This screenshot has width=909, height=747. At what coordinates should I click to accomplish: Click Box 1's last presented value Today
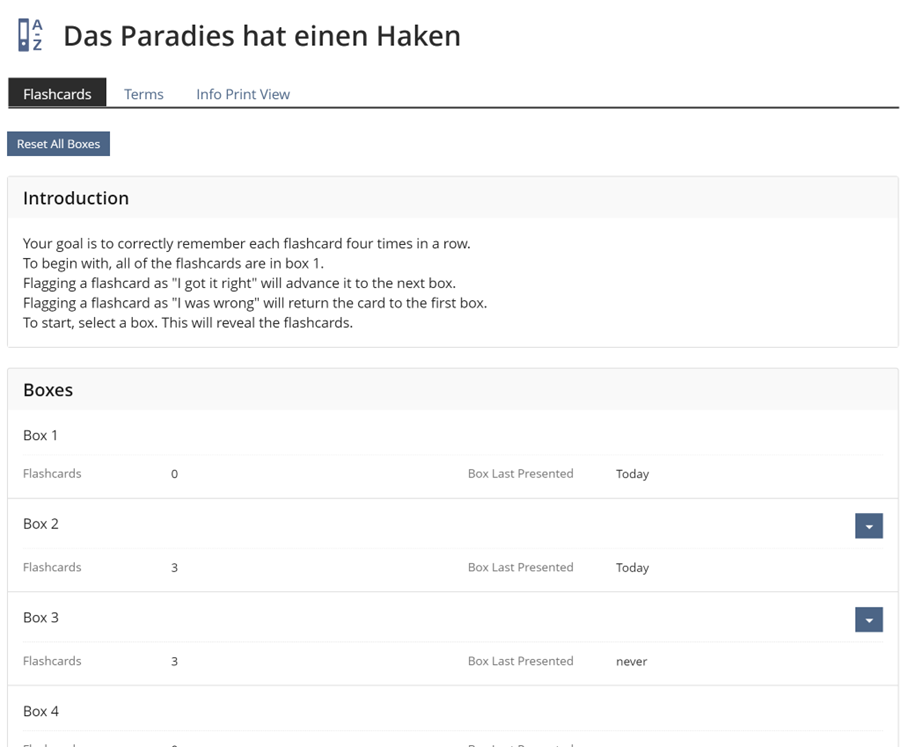[632, 474]
